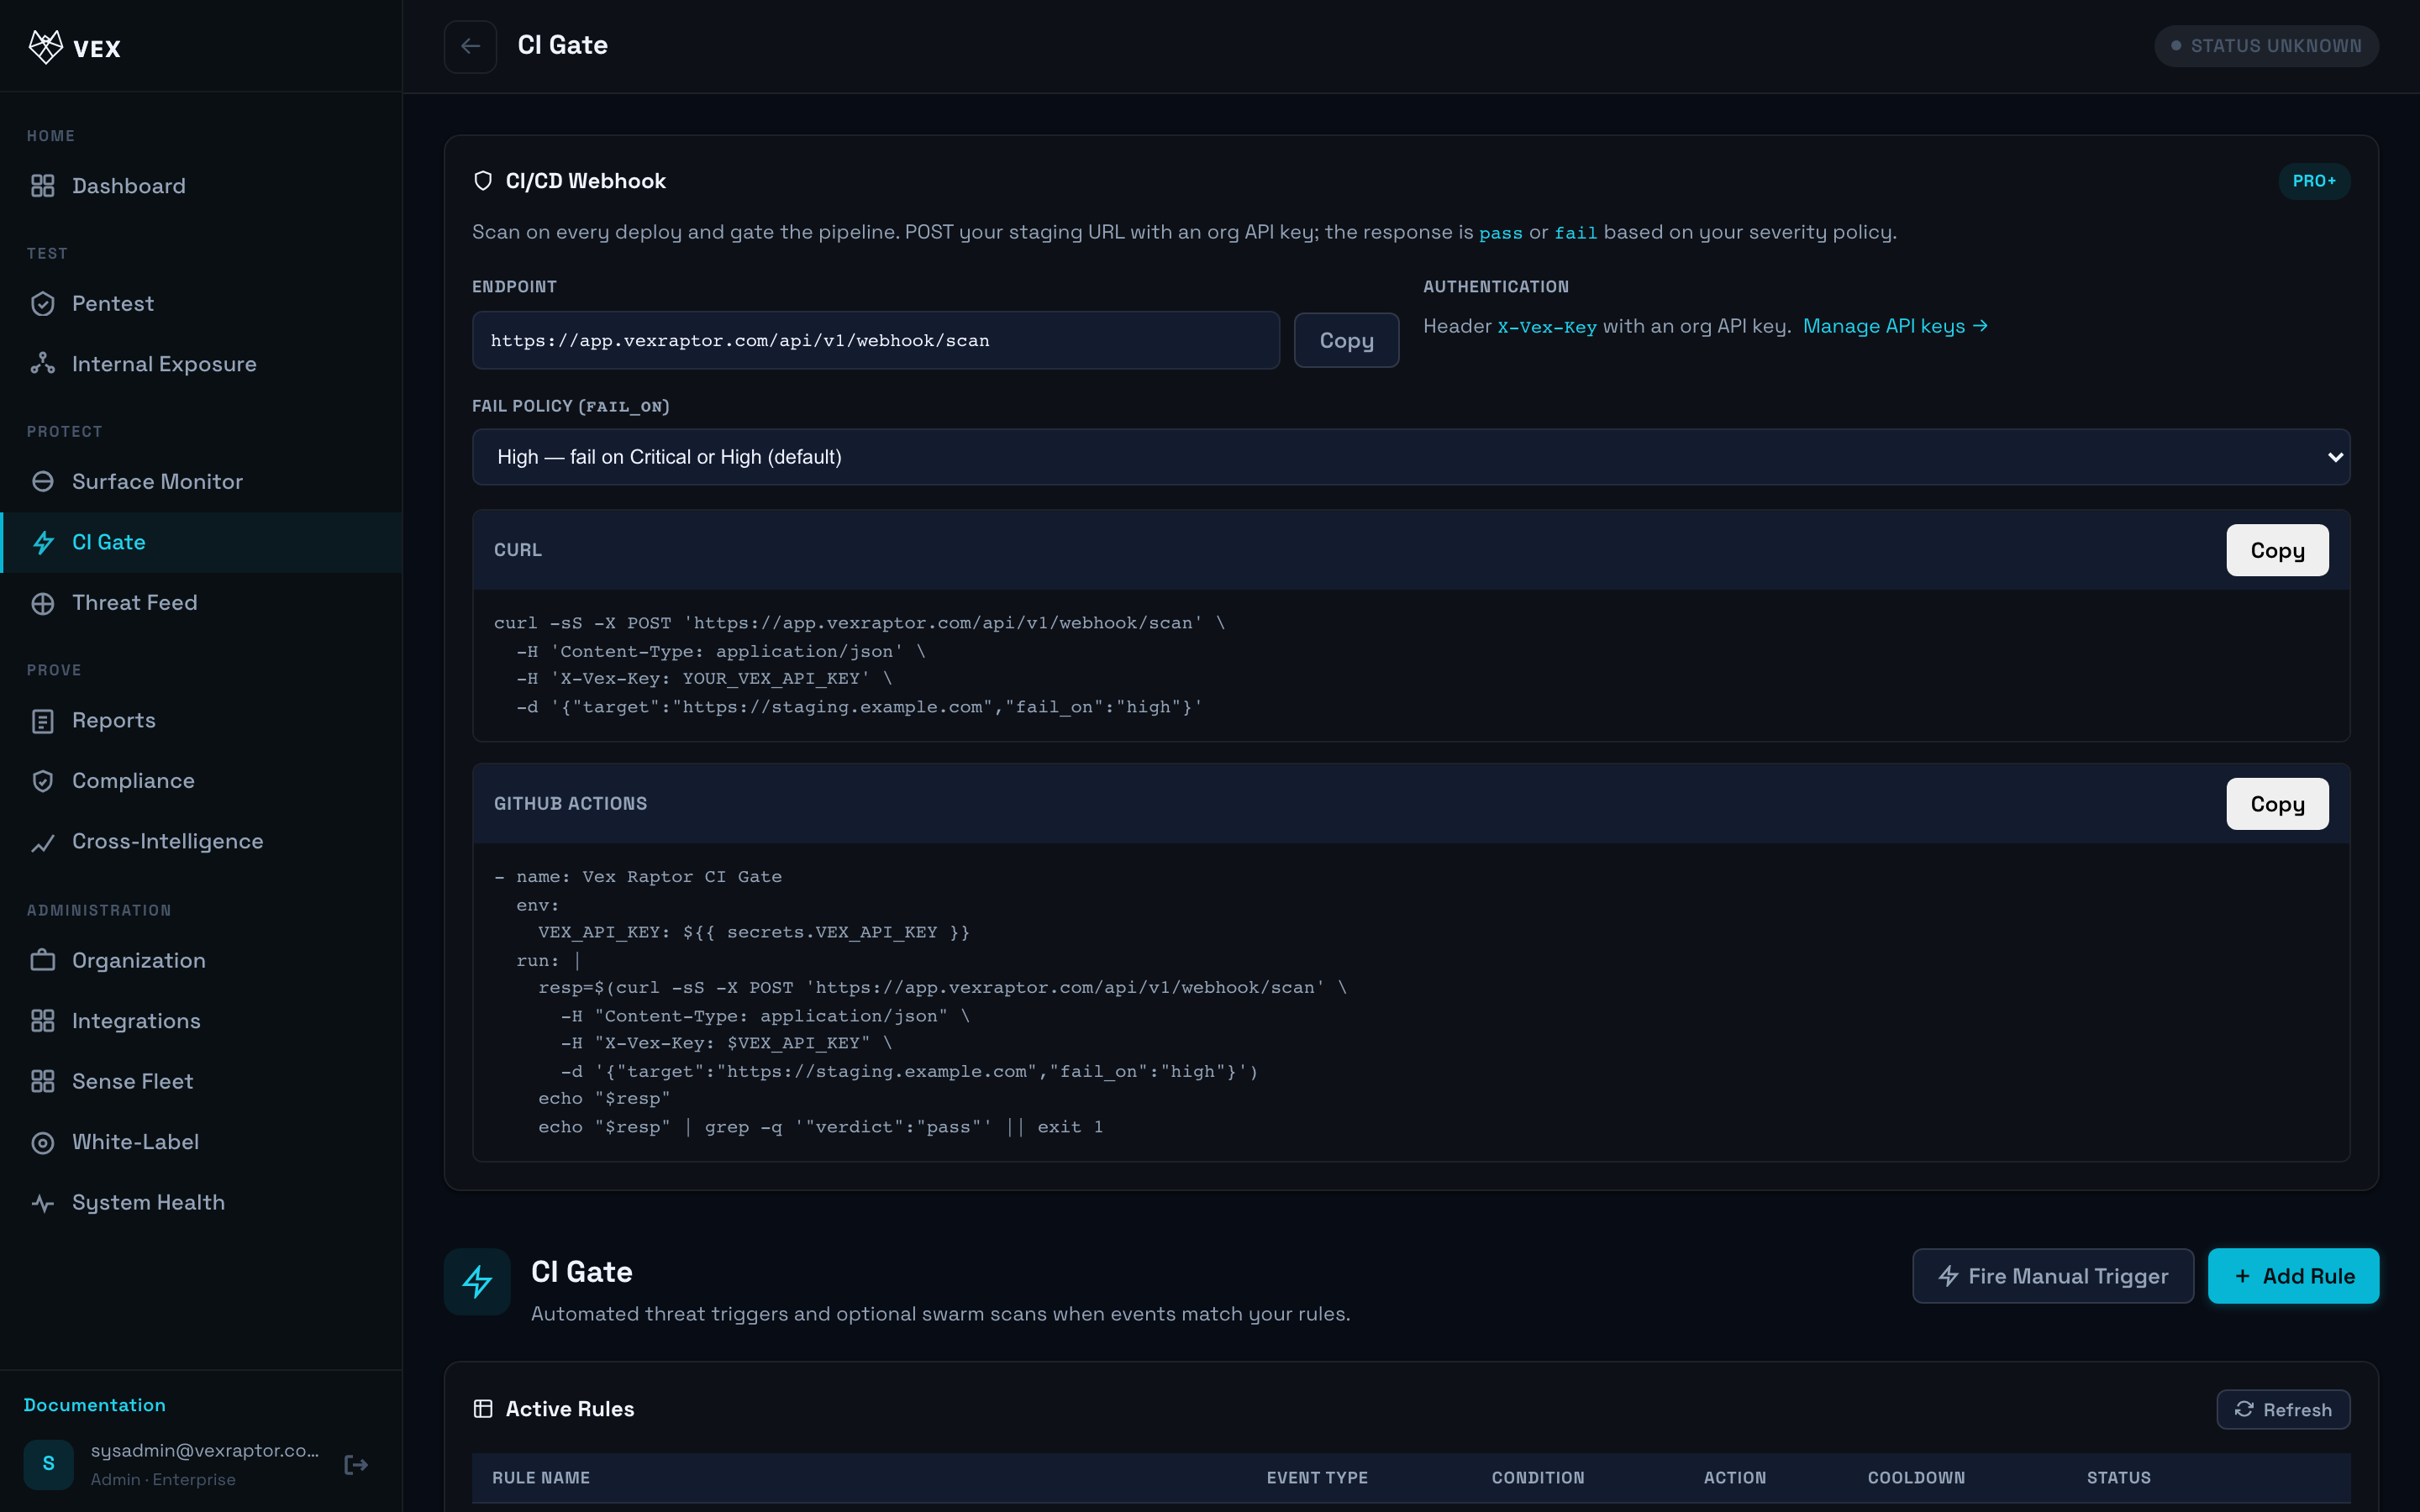This screenshot has height=1512, width=2420.
Task: Open Threat Feed in the sidebar
Action: (201, 603)
